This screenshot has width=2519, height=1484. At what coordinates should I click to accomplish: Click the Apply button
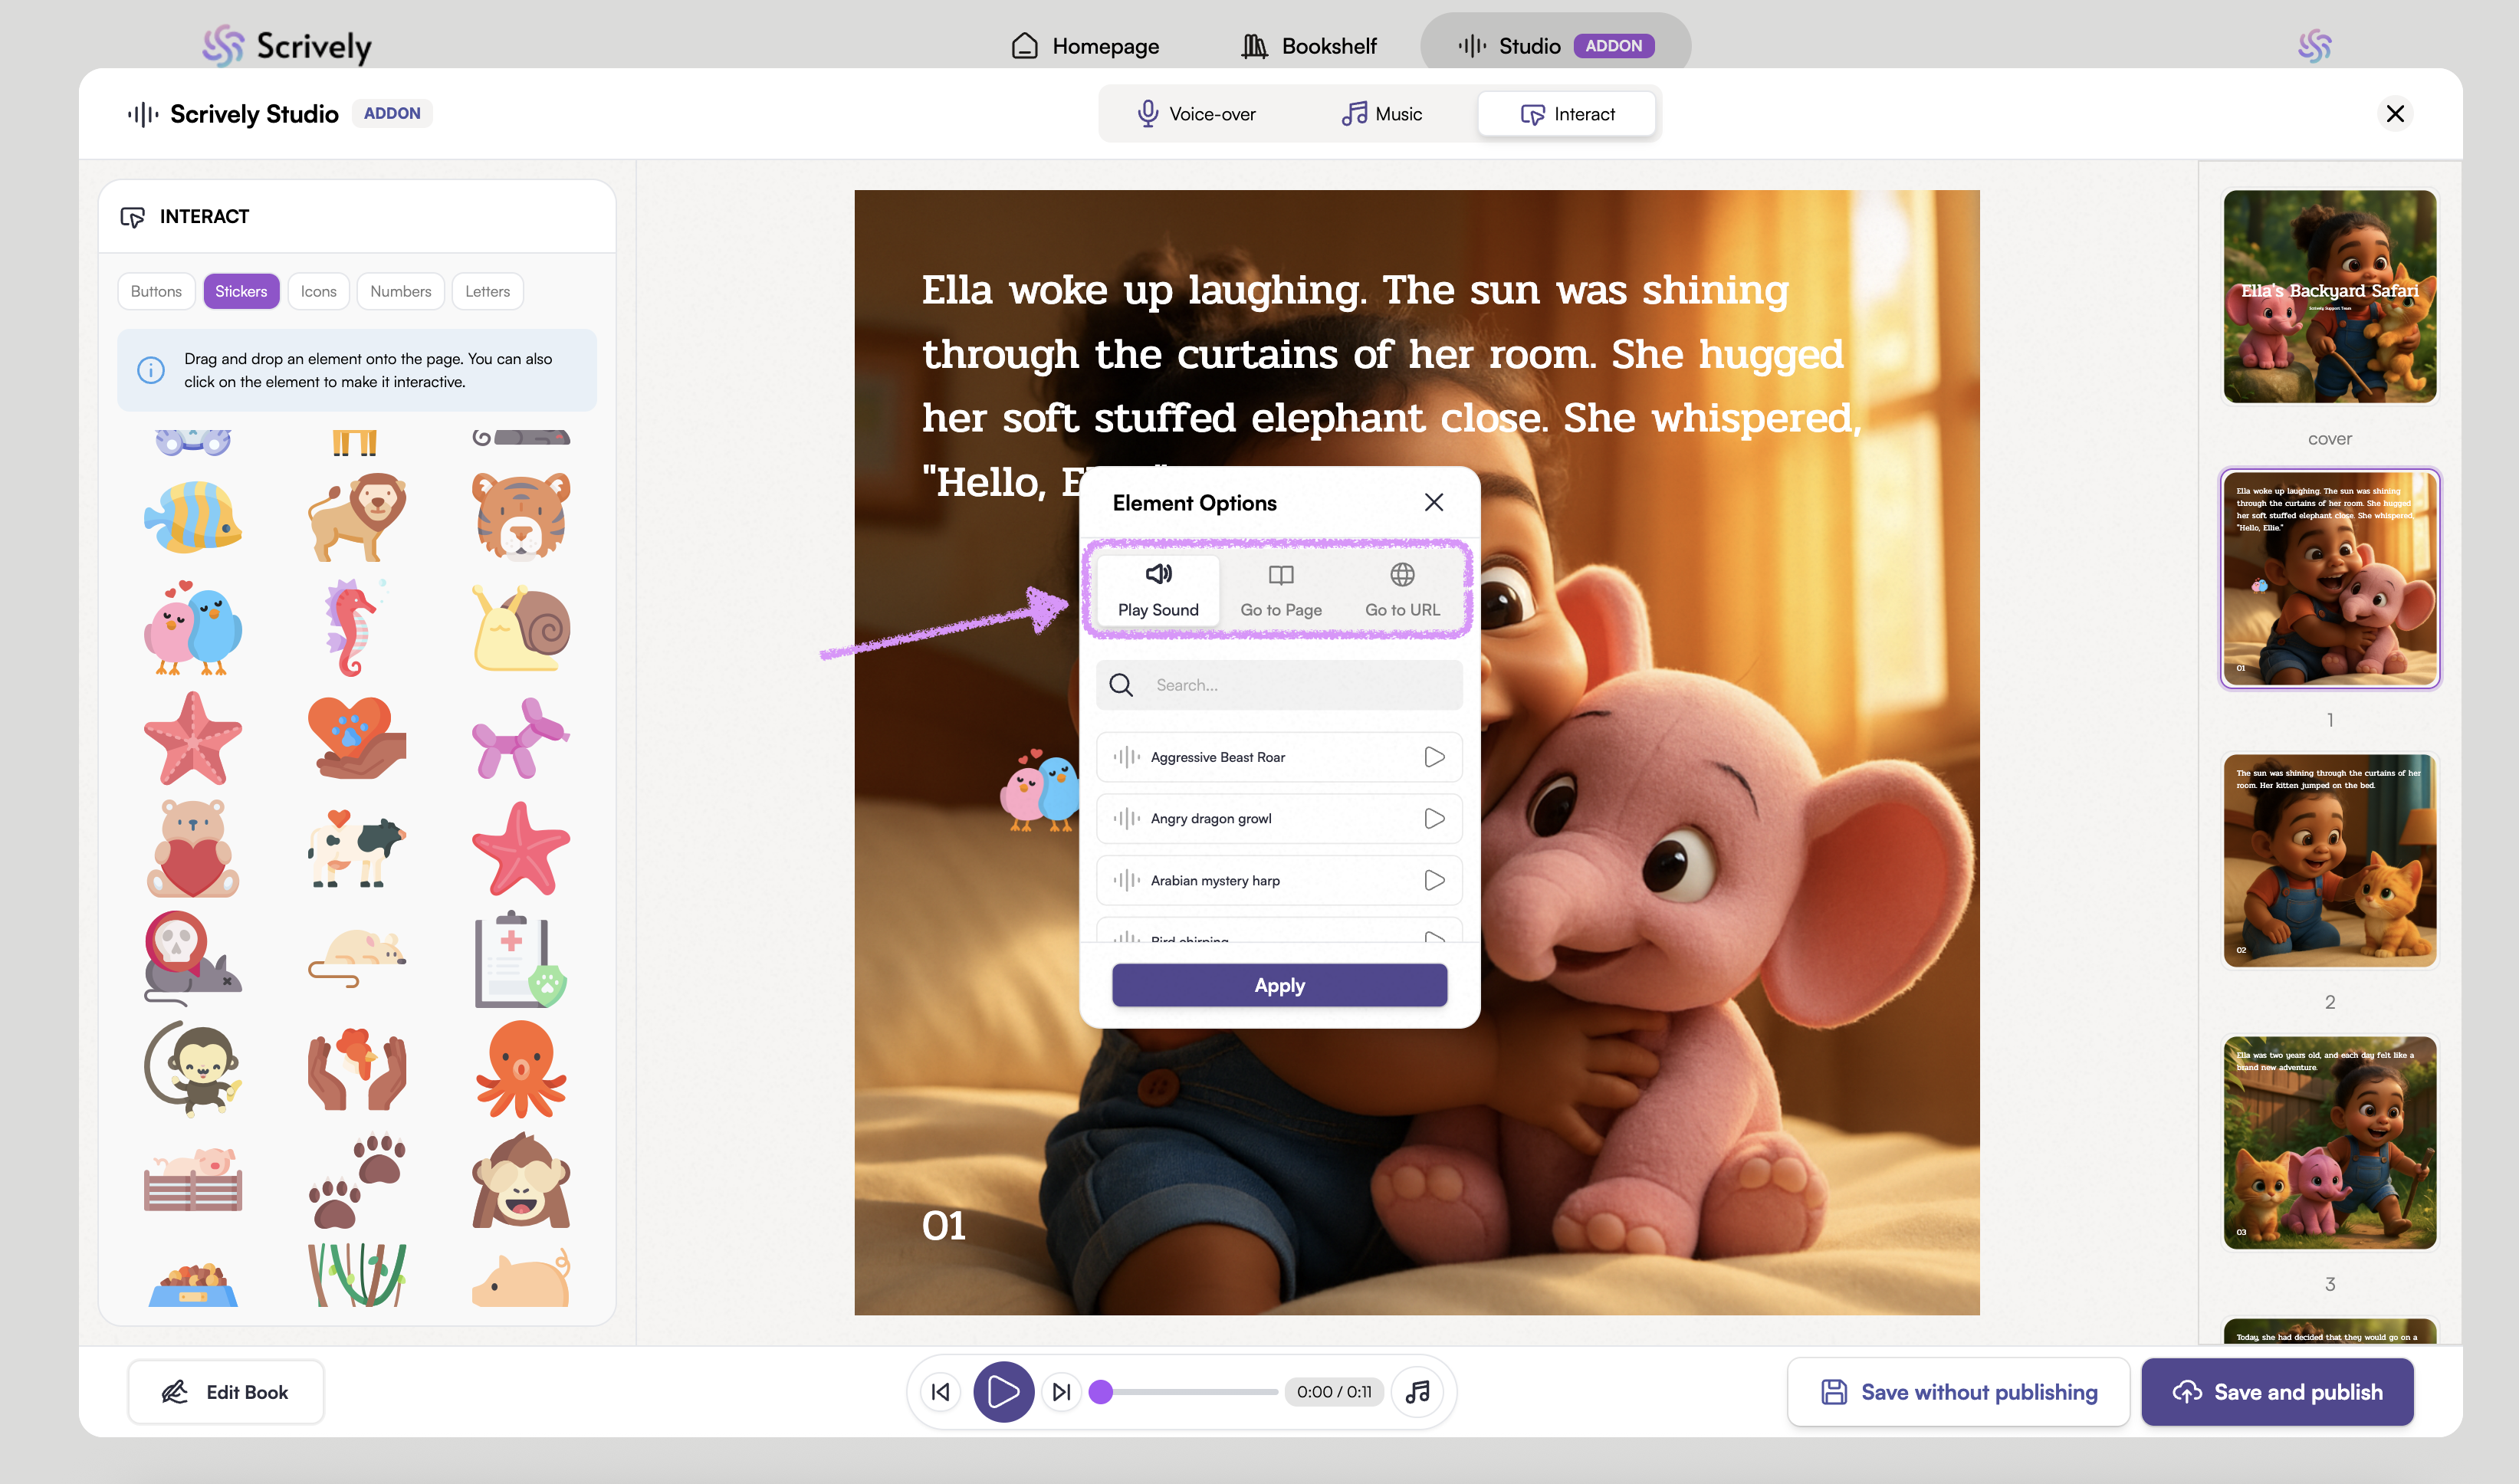[1279, 985]
